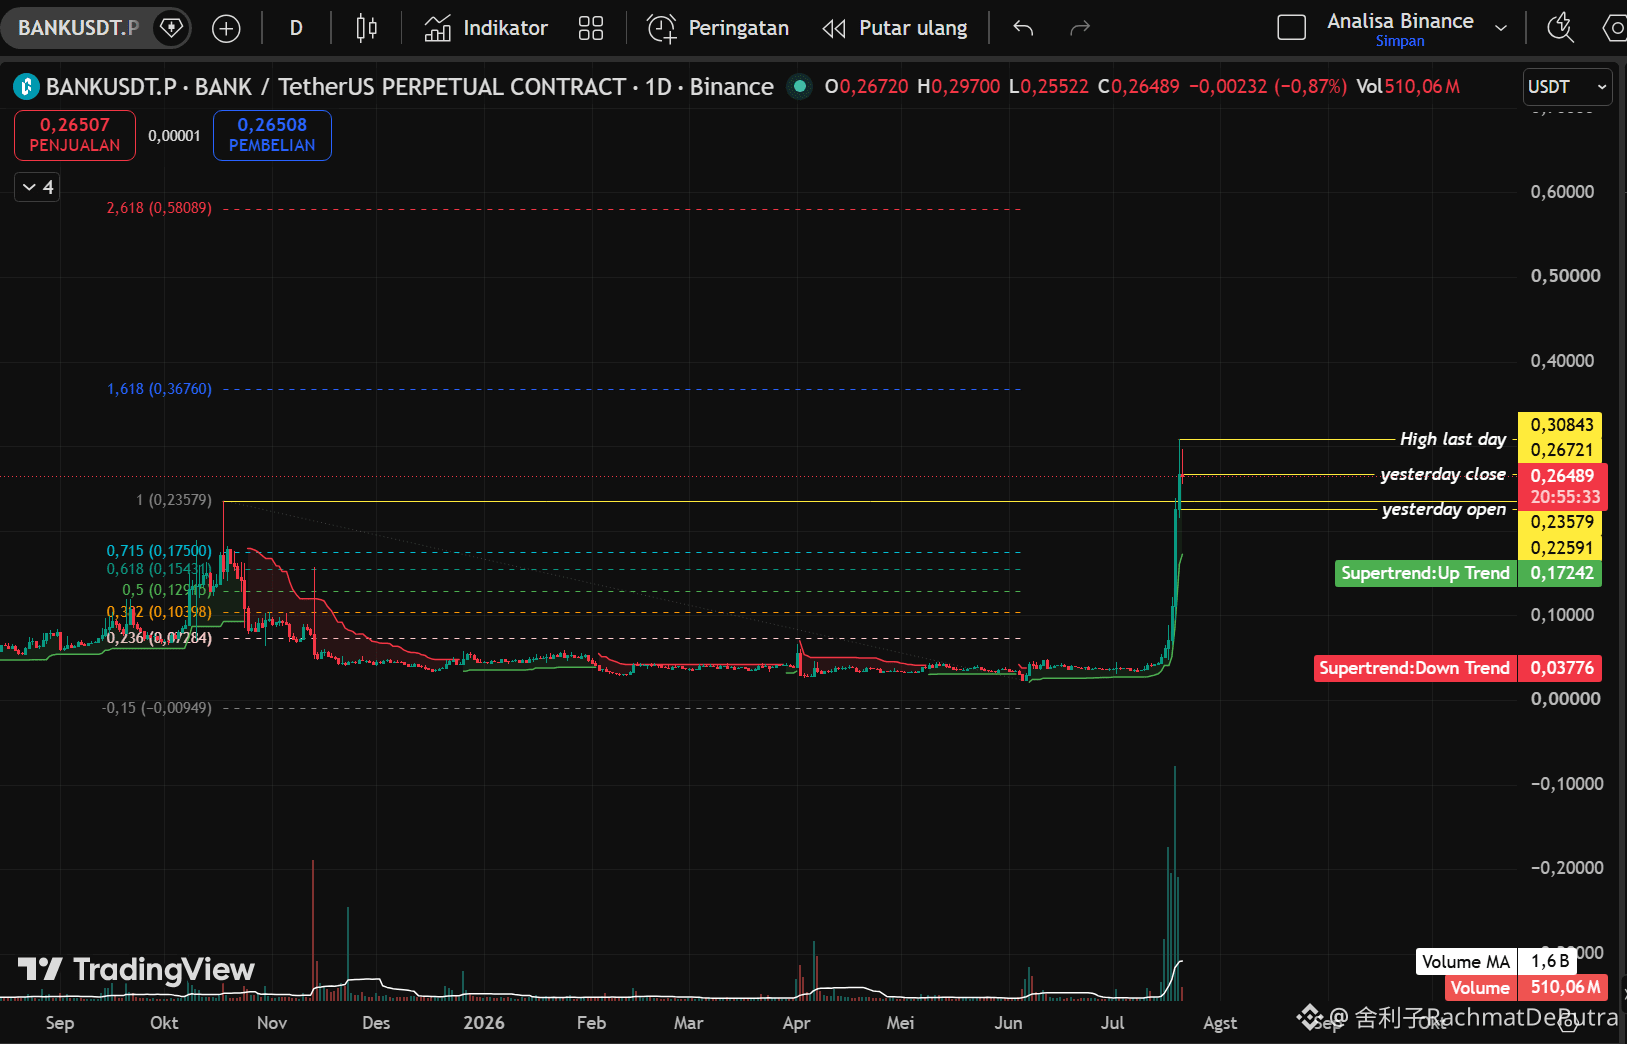
Task: Create a Peringatan alert
Action: point(718,28)
